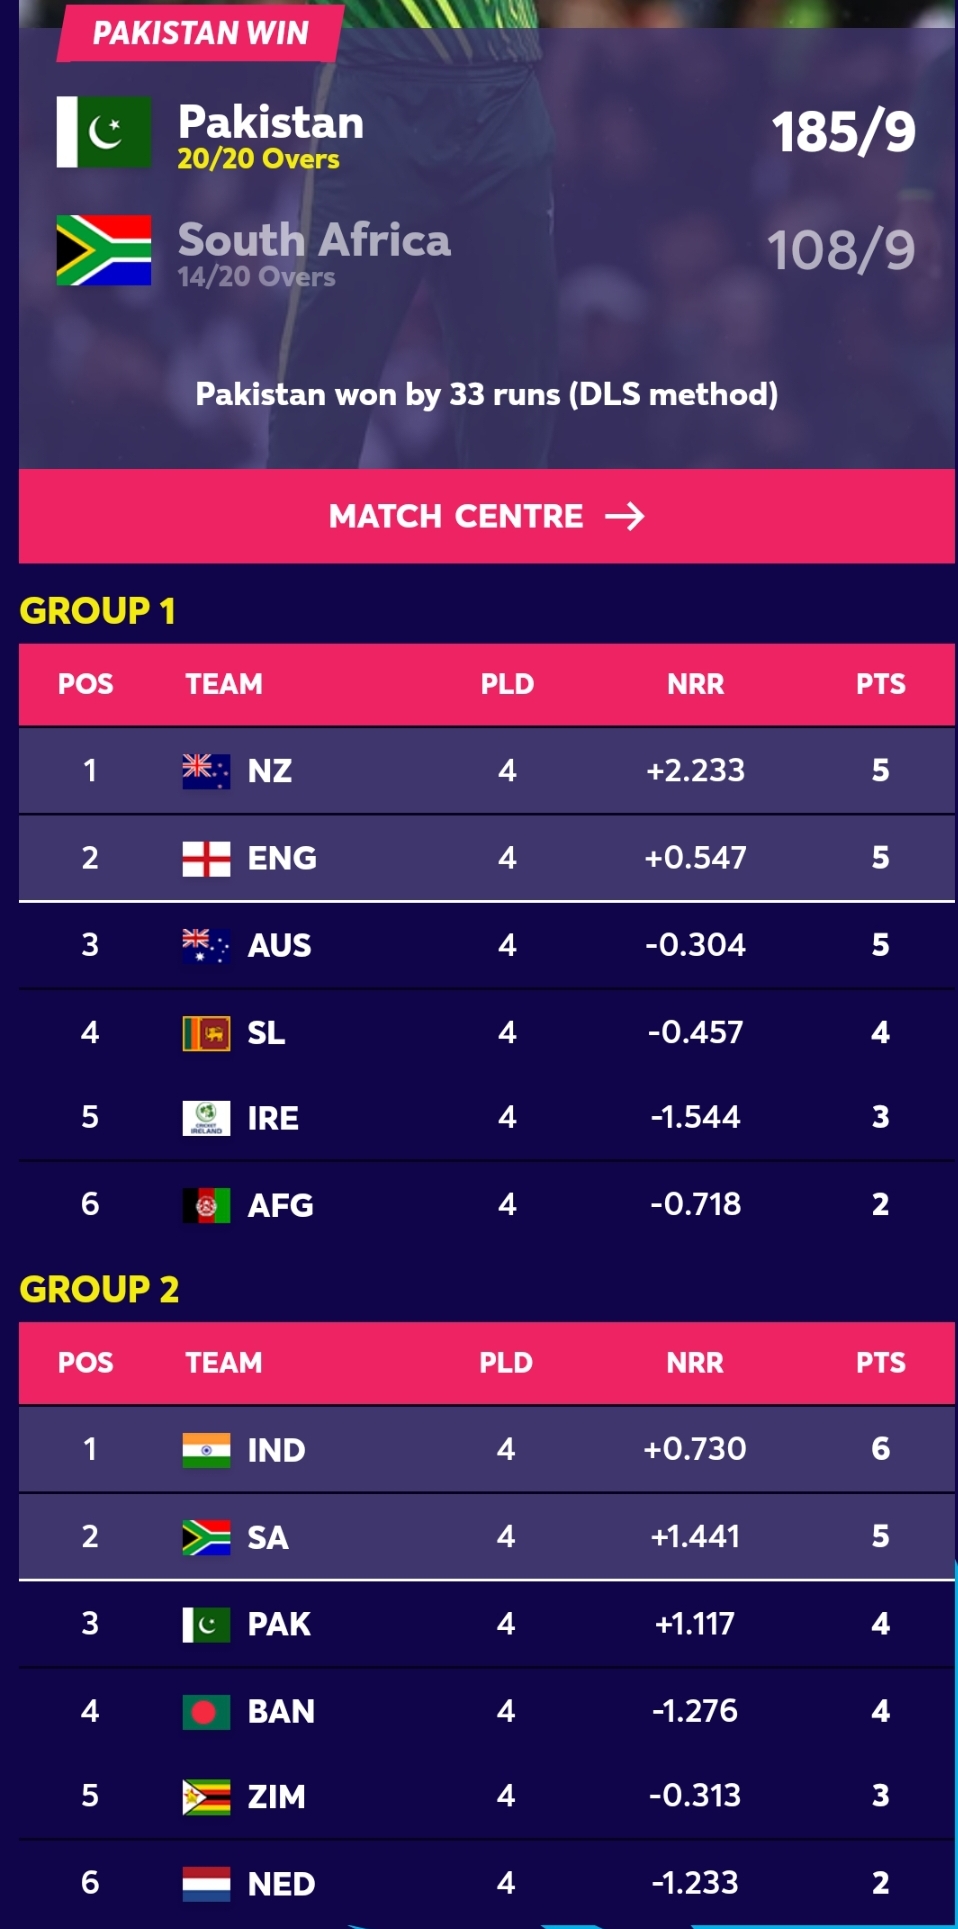The image size is (958, 1929).
Task: Select the AUS row in Group 1
Action: [x=486, y=945]
